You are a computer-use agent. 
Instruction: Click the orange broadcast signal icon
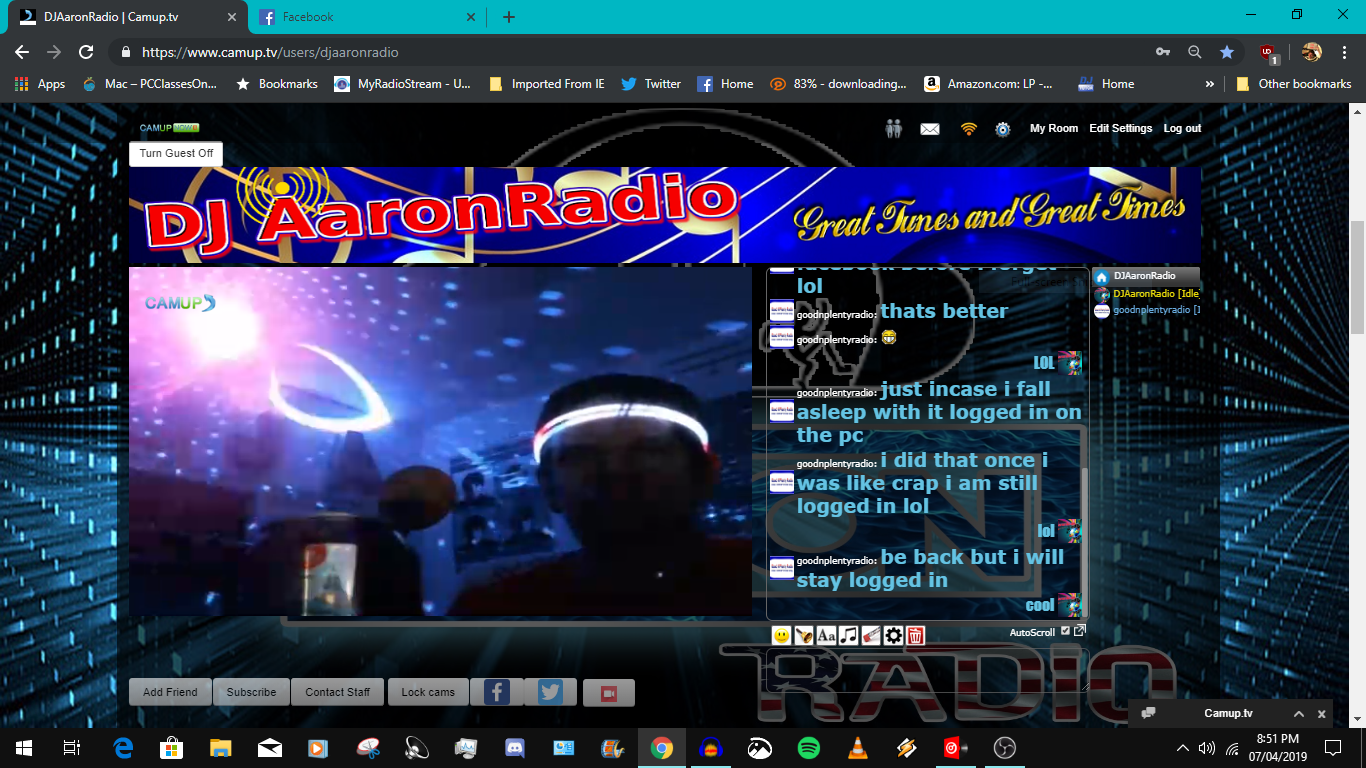967,128
